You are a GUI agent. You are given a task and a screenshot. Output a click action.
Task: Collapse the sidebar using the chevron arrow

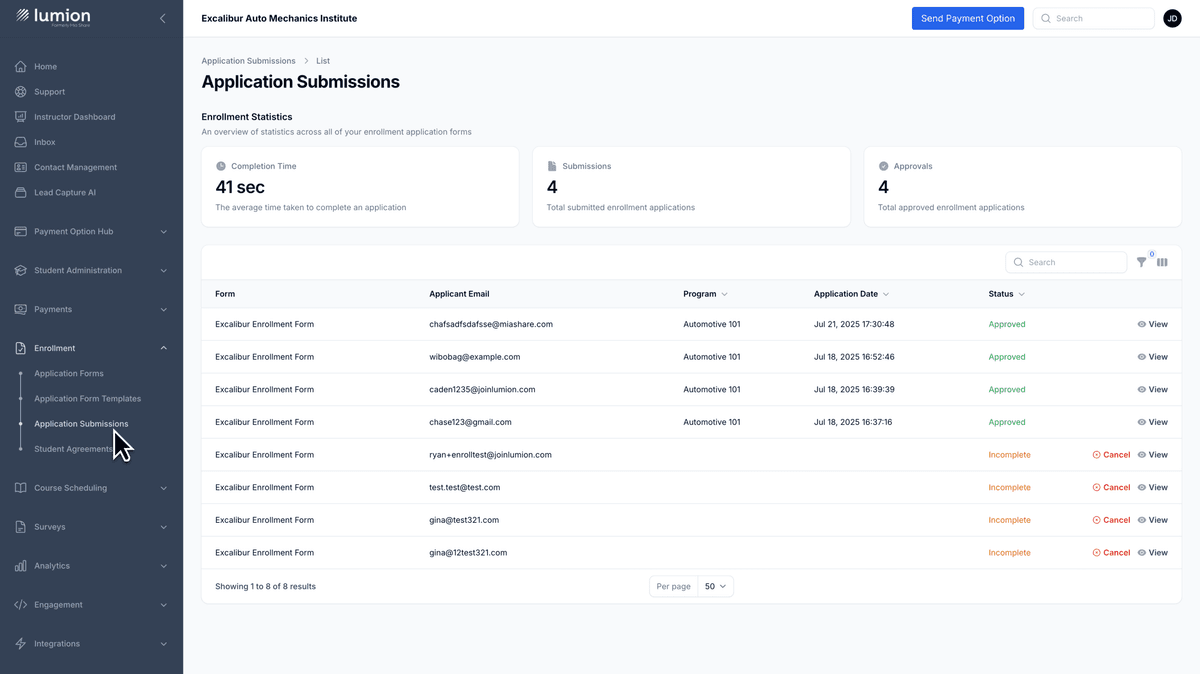point(163,17)
